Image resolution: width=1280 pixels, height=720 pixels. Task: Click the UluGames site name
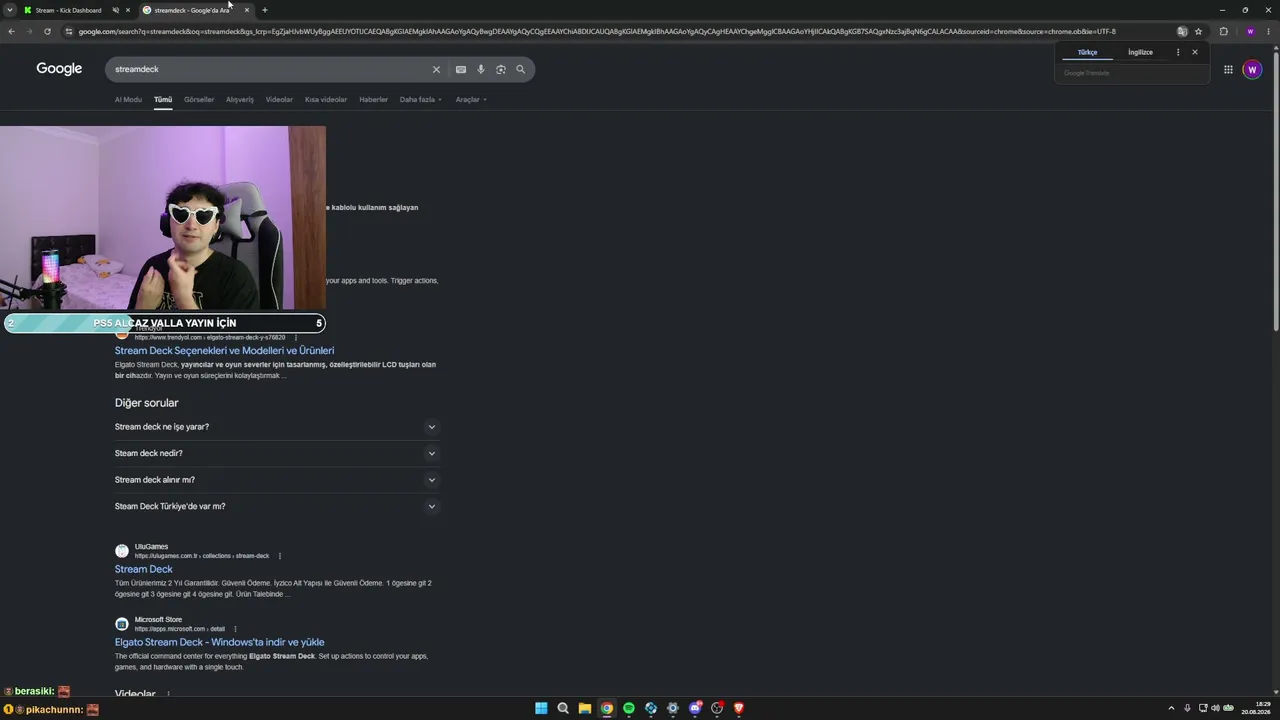coord(151,547)
